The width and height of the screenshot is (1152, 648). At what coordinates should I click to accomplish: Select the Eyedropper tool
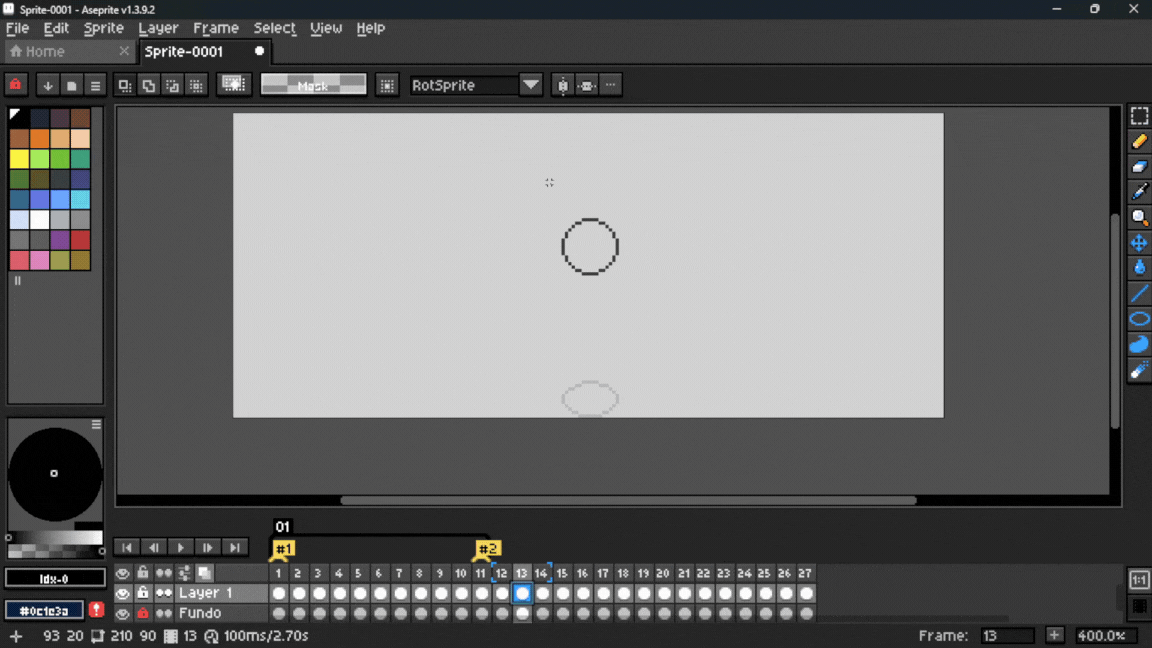point(1139,192)
